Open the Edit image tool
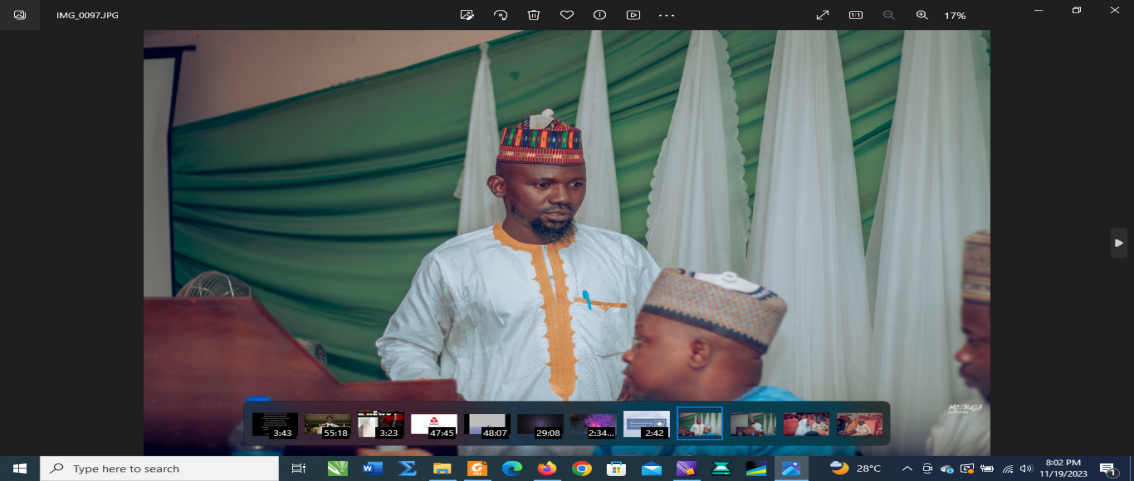The image size is (1134, 481). [x=466, y=15]
